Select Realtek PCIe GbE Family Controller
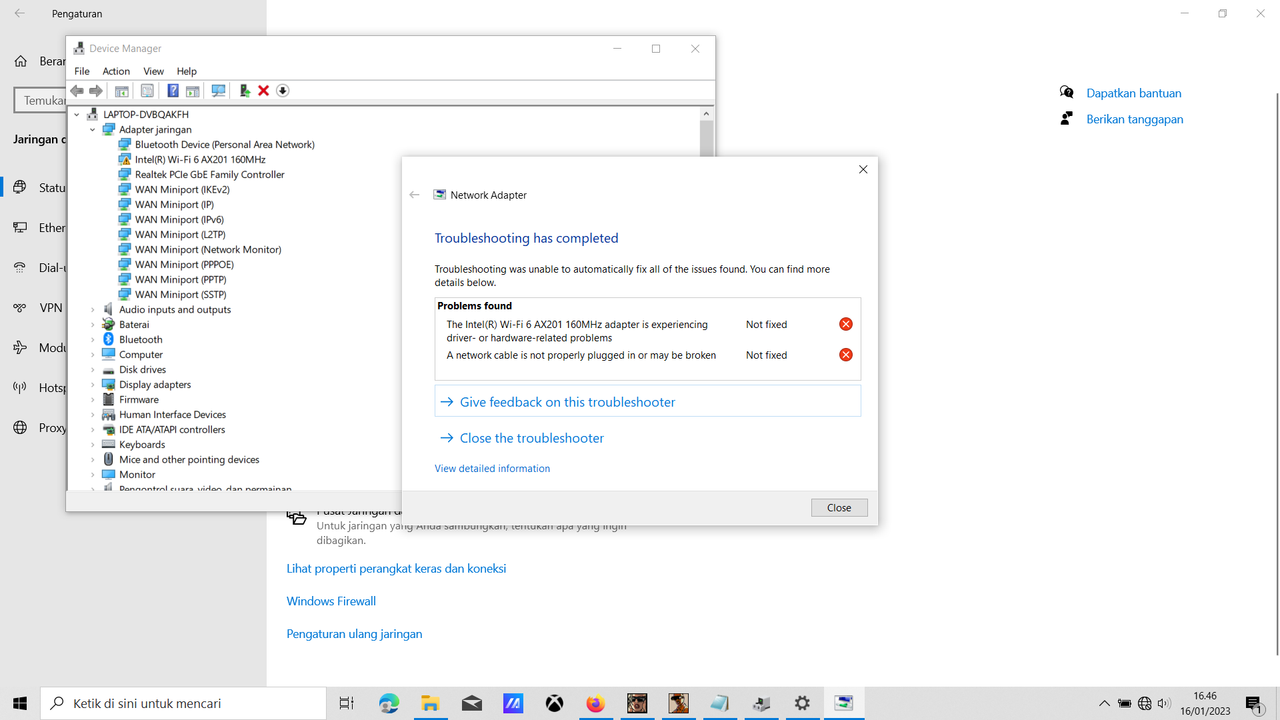 pyautogui.click(x=210, y=175)
